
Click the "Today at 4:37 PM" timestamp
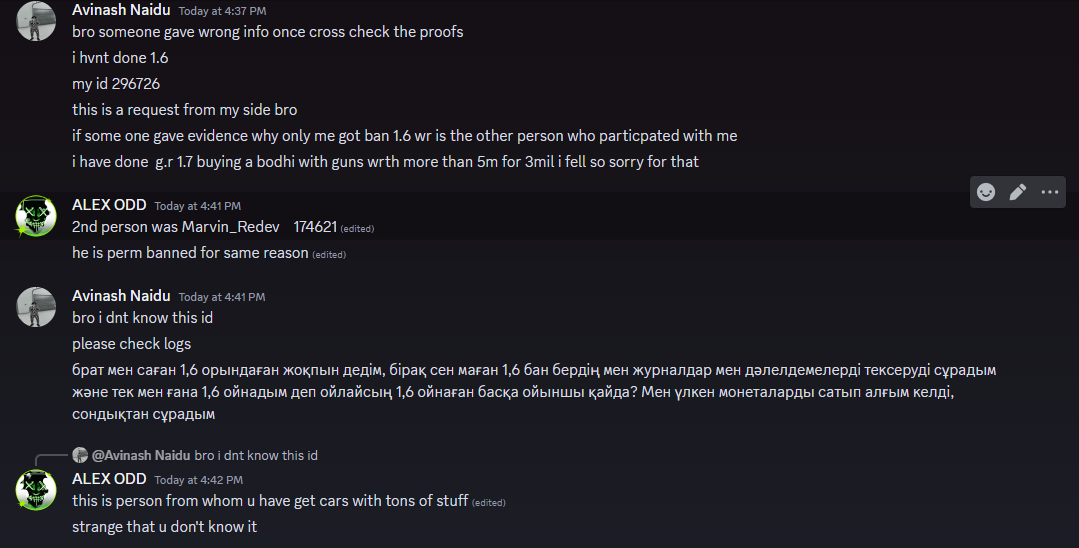[222, 11]
